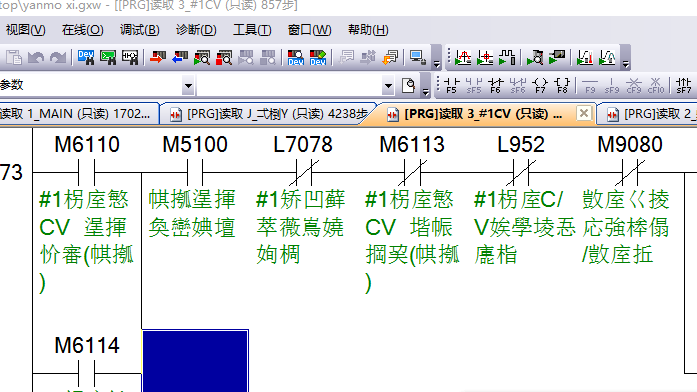
Task: Click the sF7 rising pulse contact icon
Action: click(683, 85)
